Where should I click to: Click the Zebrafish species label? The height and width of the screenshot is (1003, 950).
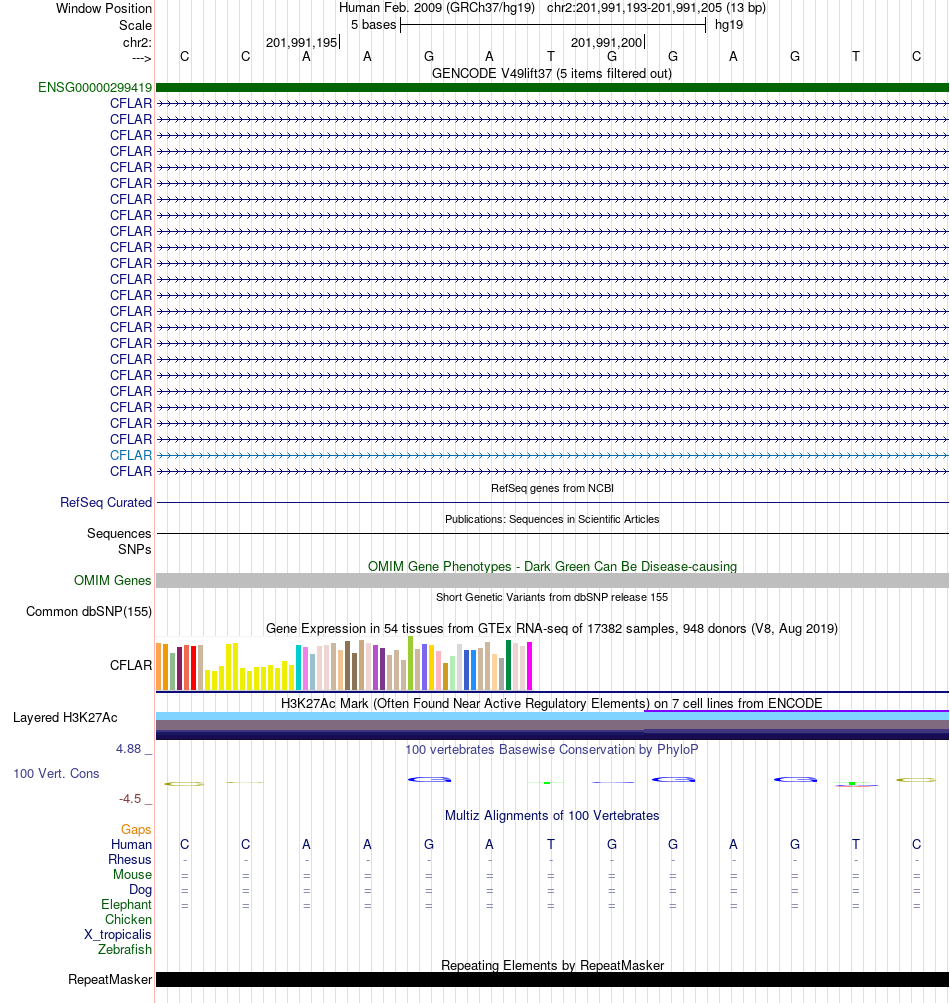pyautogui.click(x=125, y=949)
